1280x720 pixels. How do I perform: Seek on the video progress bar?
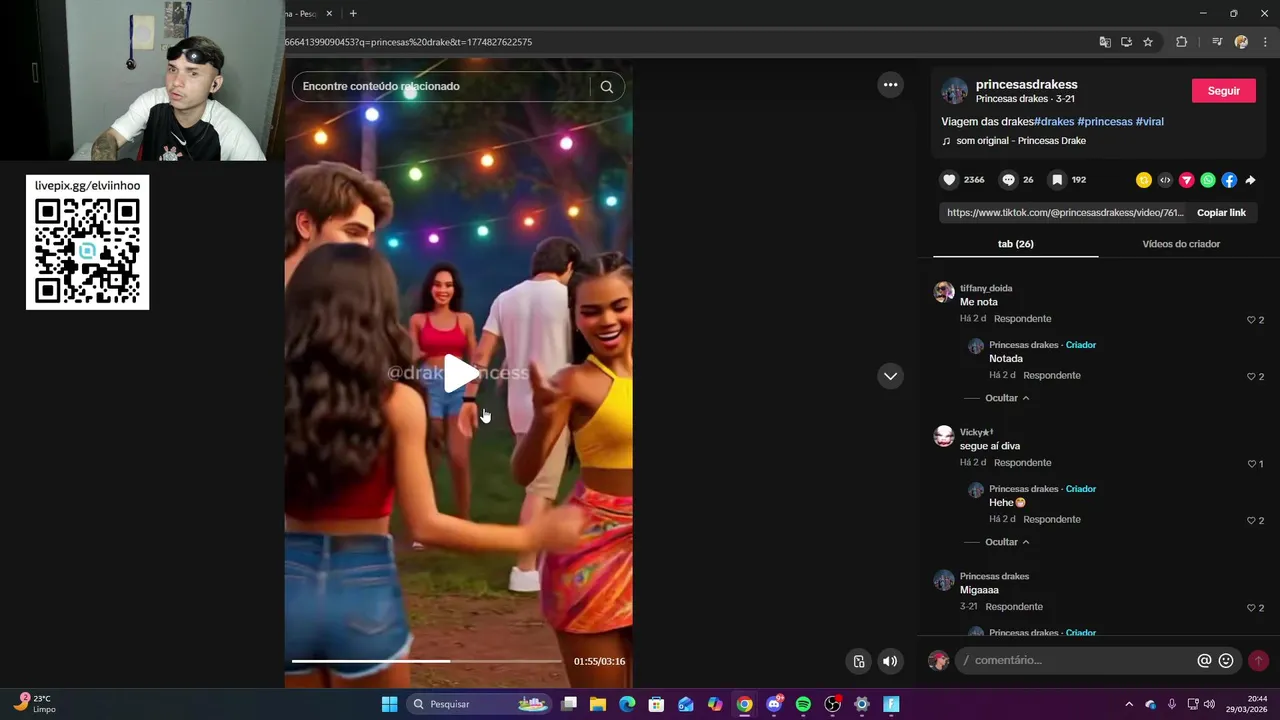(x=427, y=661)
